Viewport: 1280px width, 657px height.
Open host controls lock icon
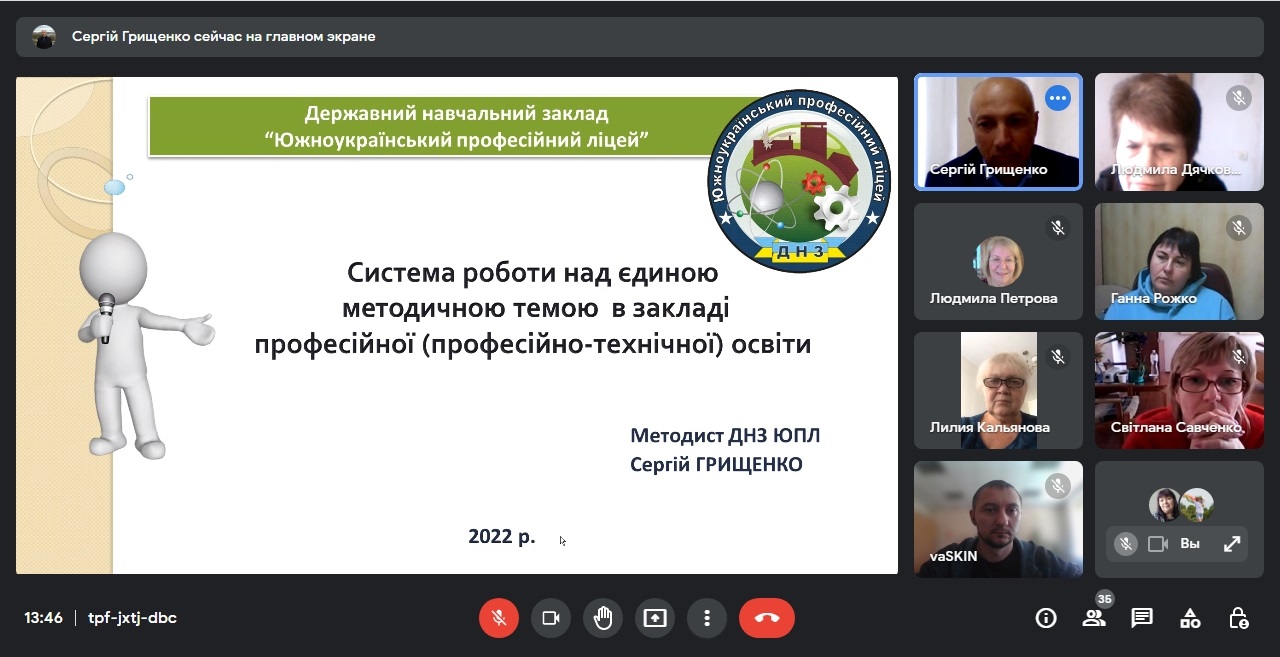pos(1238,618)
